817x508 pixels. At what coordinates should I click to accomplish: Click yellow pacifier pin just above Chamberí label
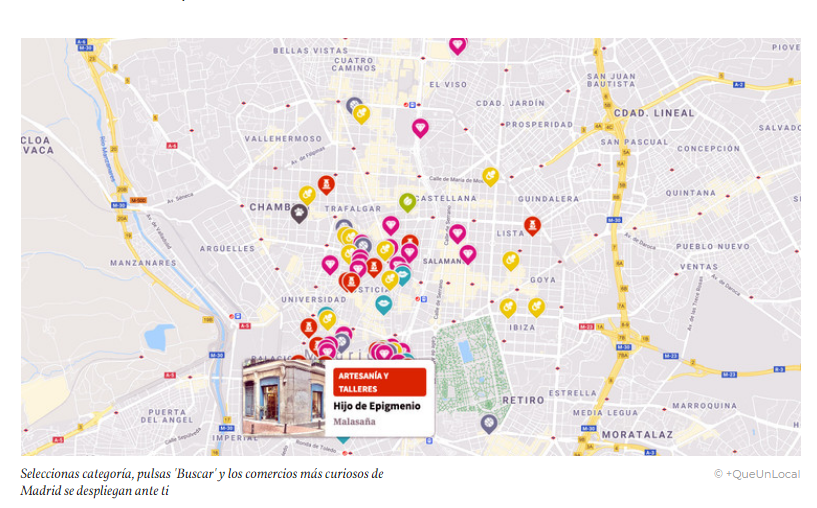pyautogui.click(x=307, y=195)
